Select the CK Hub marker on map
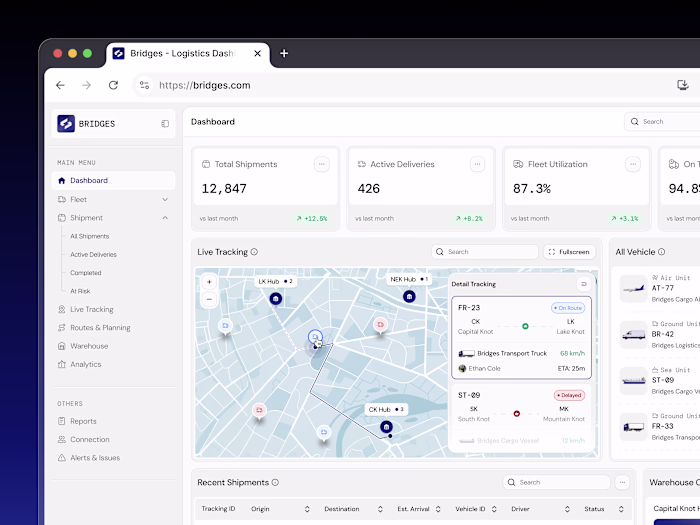Screen dimensions: 700x525 tap(386, 427)
